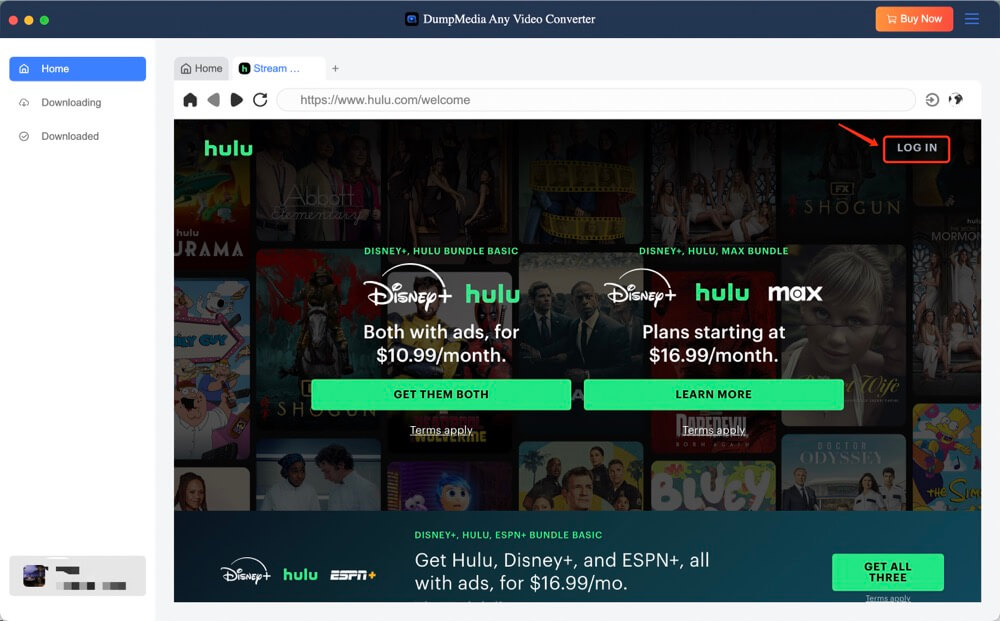This screenshot has height=621, width=1000.
Task: Click DumpMedia app logo in title bar
Action: point(412,19)
